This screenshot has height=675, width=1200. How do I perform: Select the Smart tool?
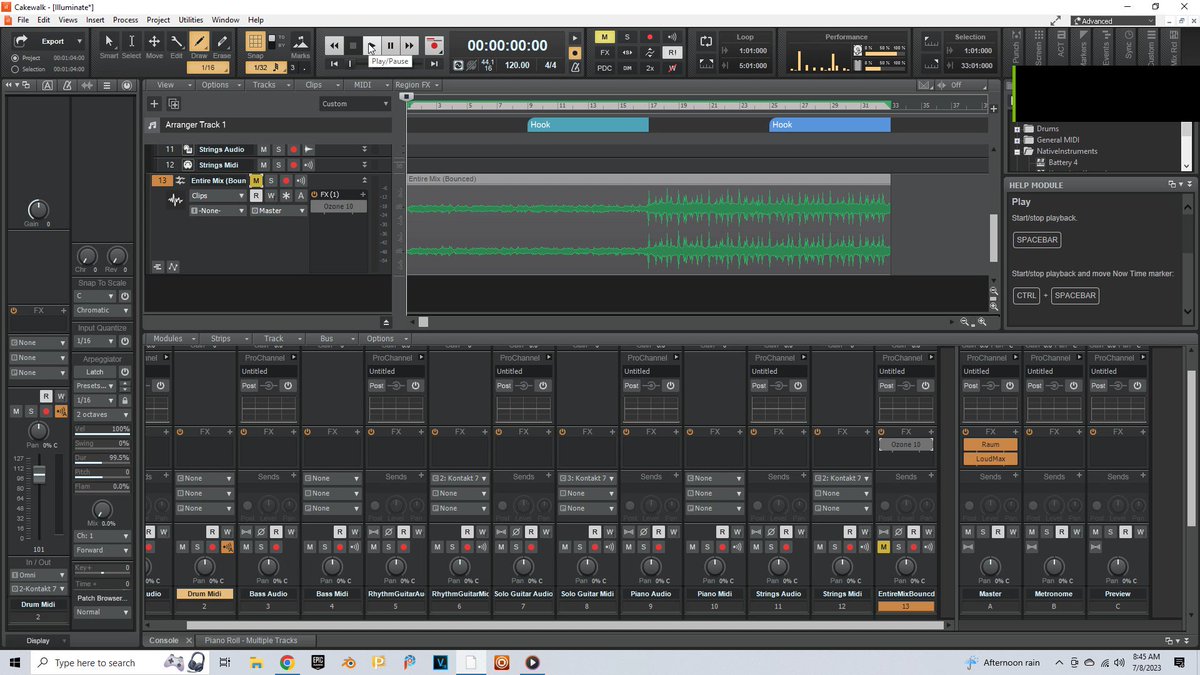tap(108, 46)
